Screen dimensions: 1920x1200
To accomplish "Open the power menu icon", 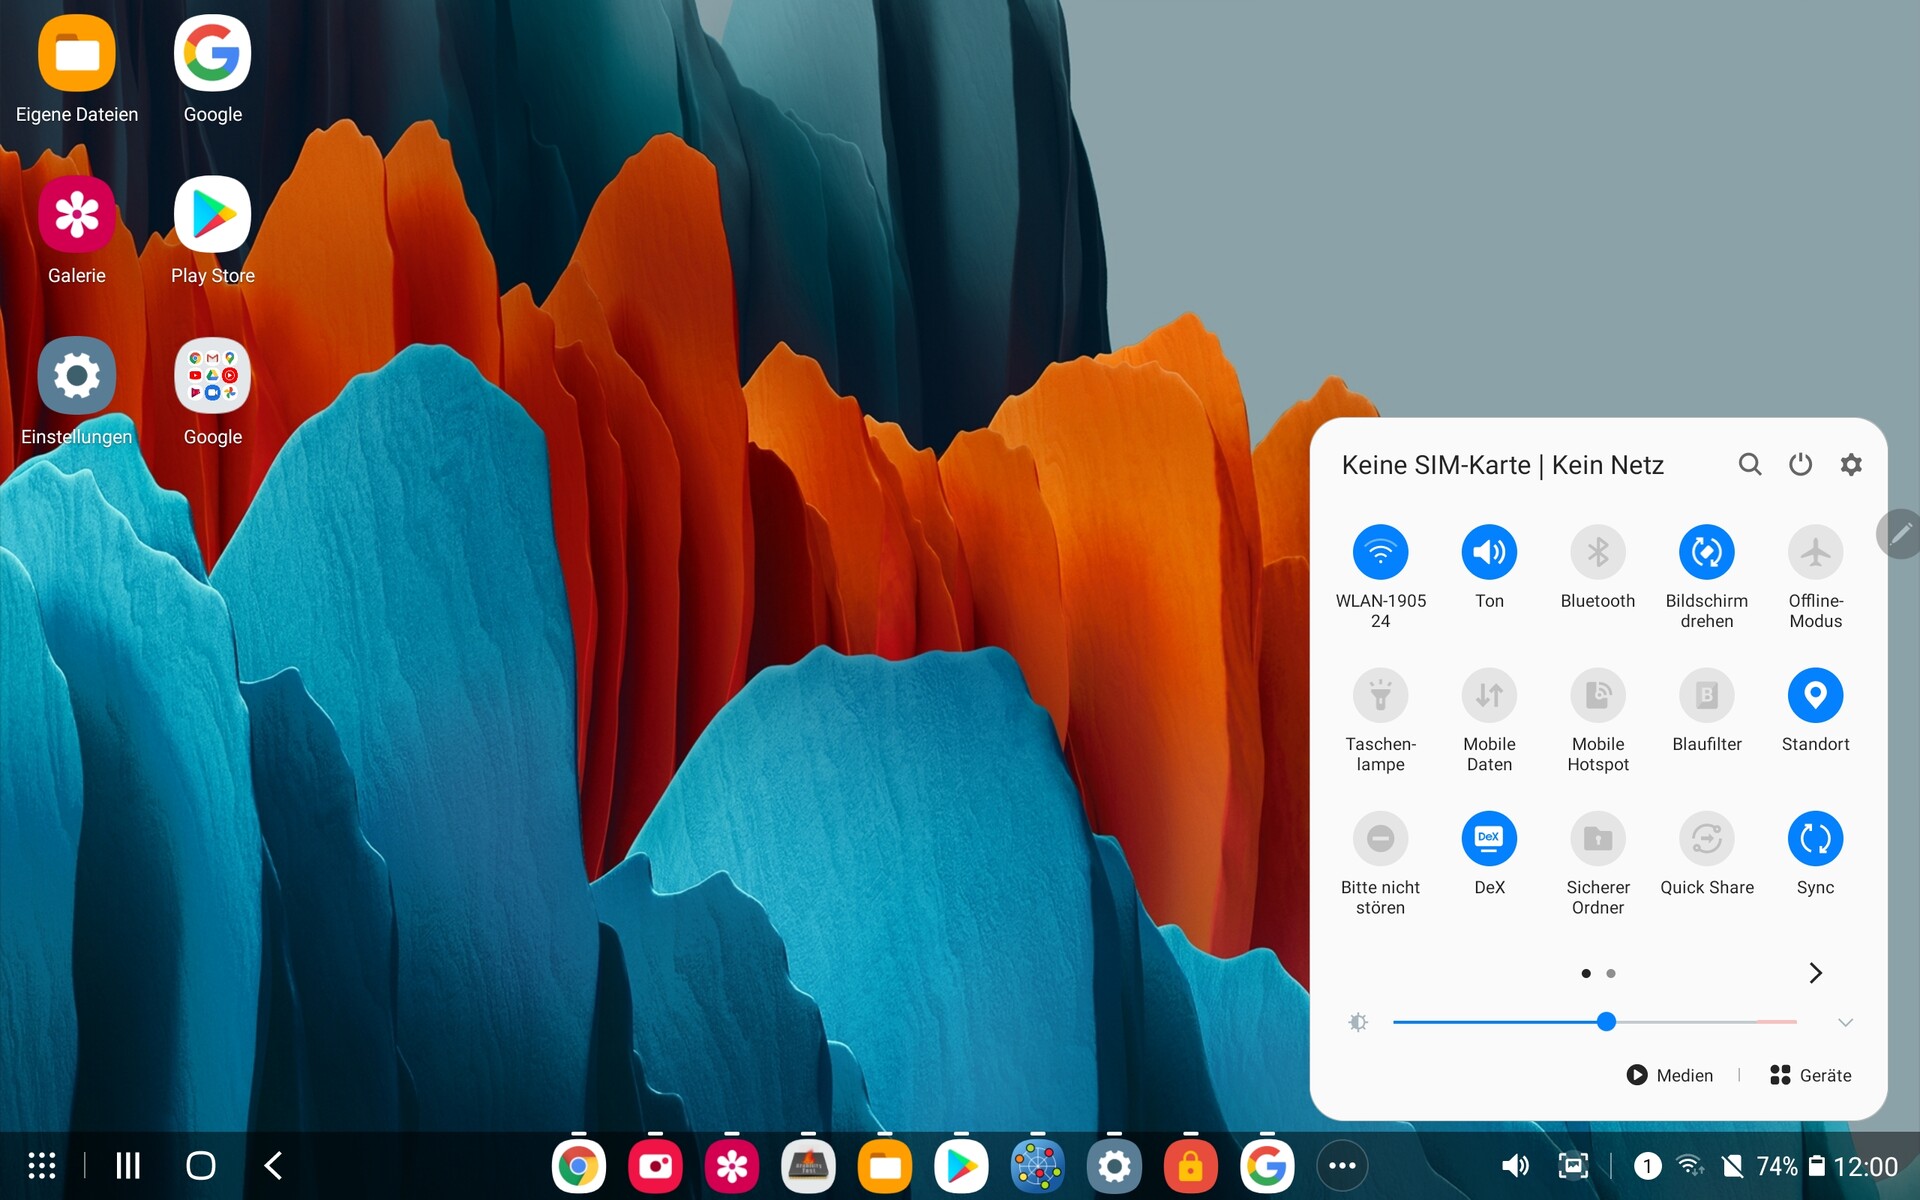I will [x=1800, y=464].
